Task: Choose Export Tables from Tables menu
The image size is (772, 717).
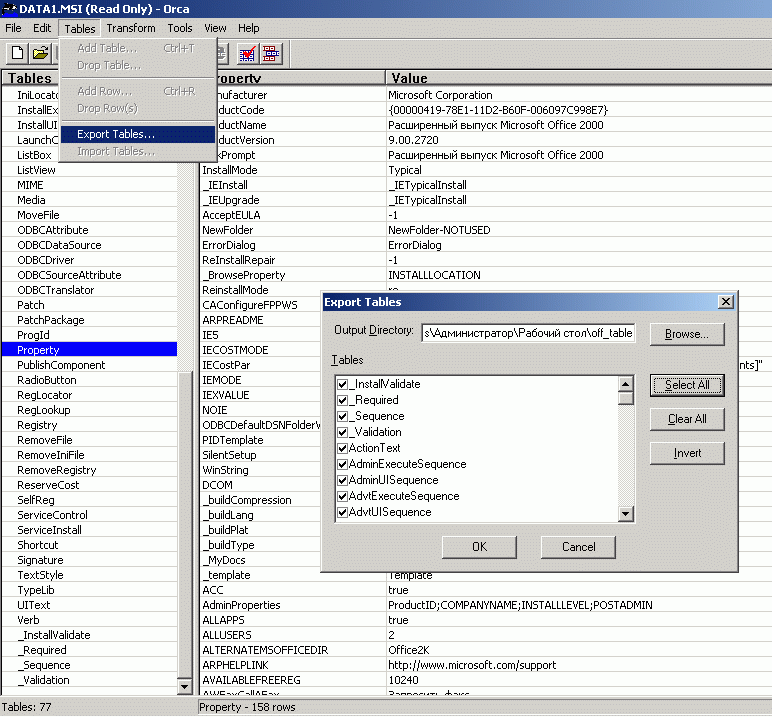Action: tap(138, 134)
